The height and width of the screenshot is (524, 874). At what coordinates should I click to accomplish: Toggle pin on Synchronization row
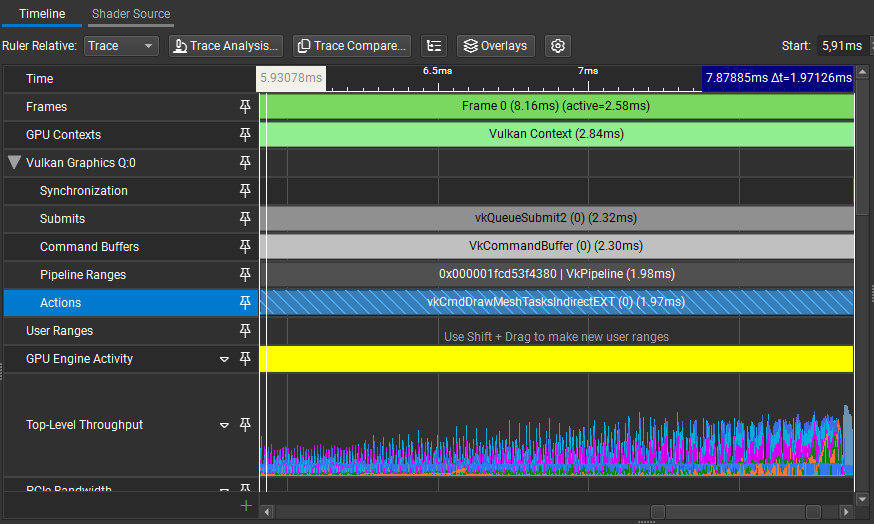click(245, 191)
